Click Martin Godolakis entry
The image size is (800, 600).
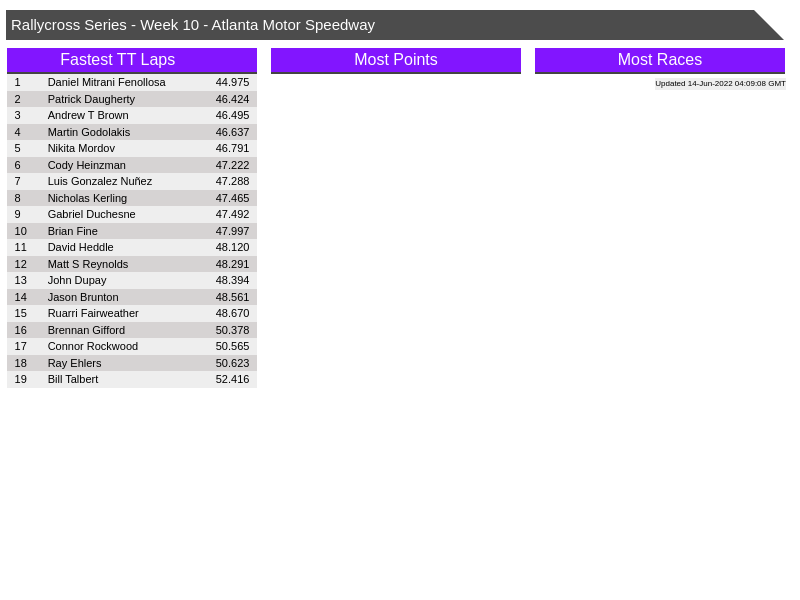(x=89, y=132)
